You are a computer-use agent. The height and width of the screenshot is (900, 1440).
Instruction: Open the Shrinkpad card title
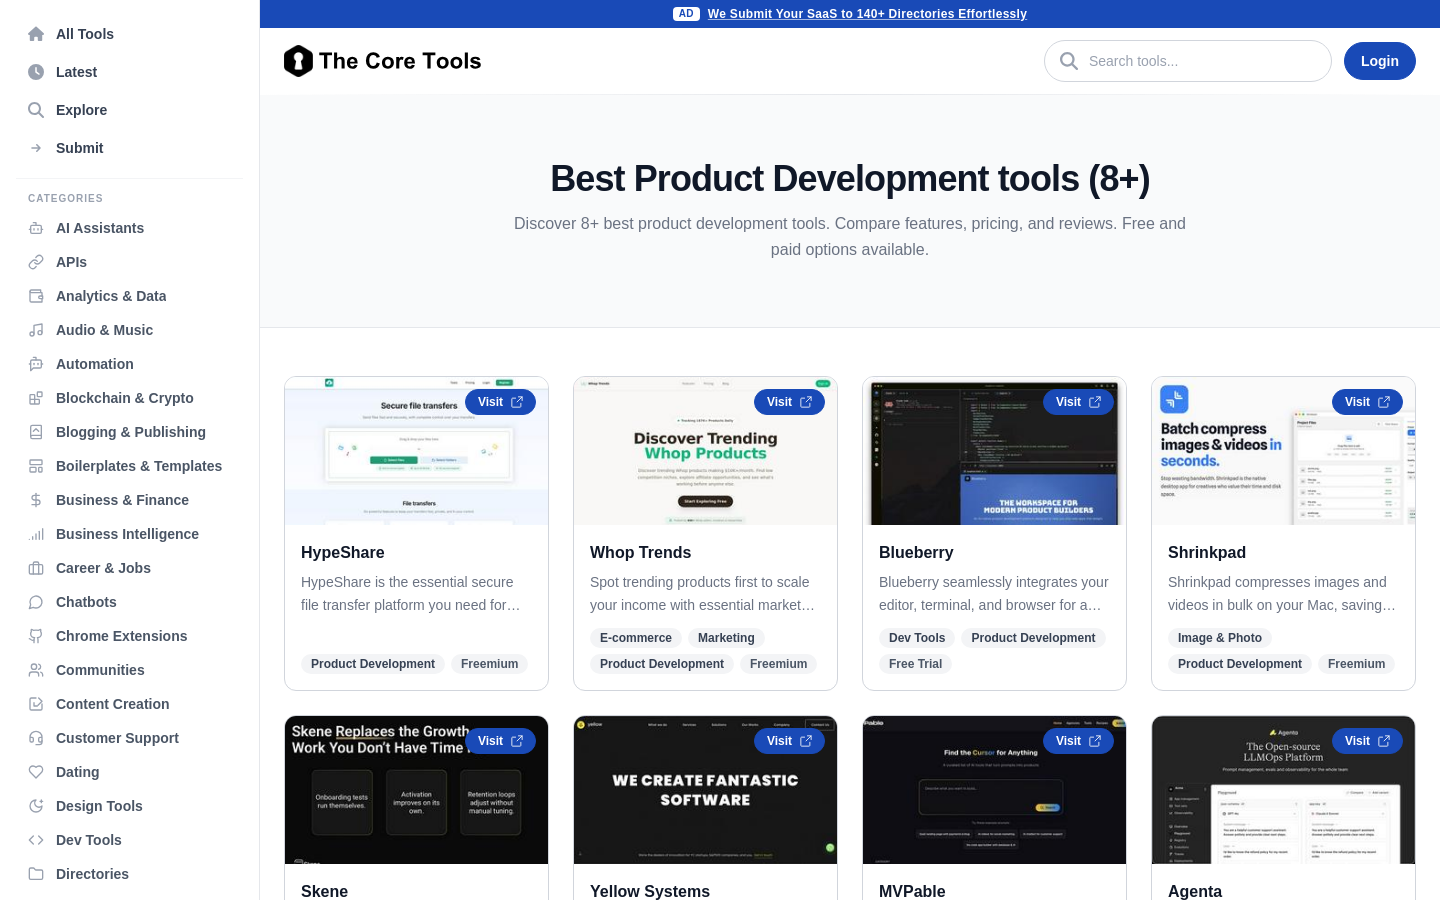point(1207,553)
